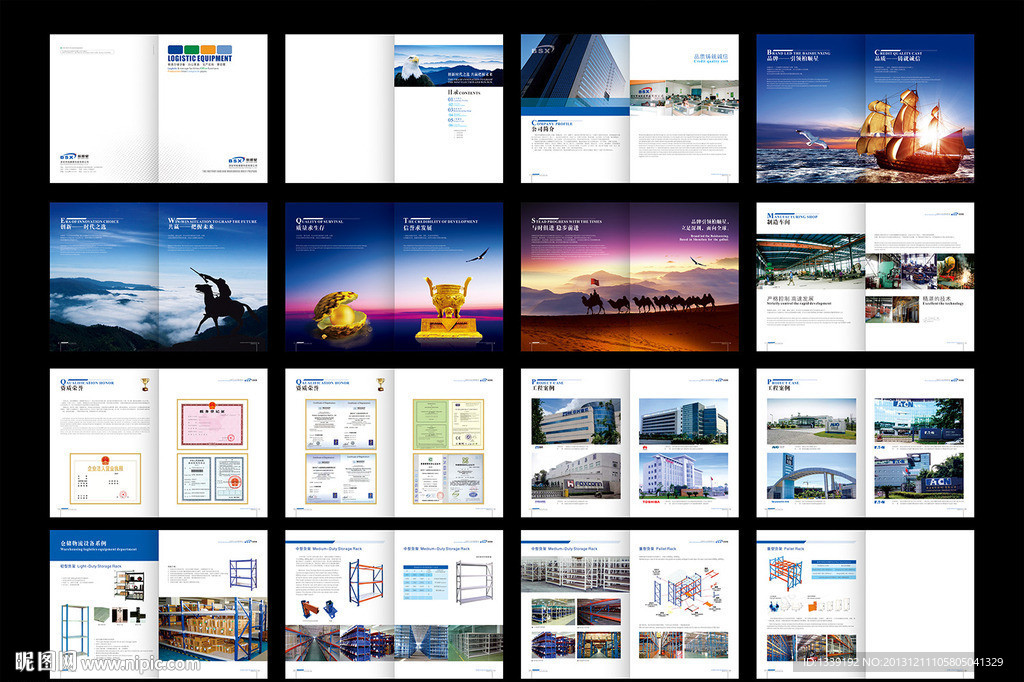The image size is (1024, 682).
Task: Click the grey medium-duty rack illustration
Action: coord(475,583)
